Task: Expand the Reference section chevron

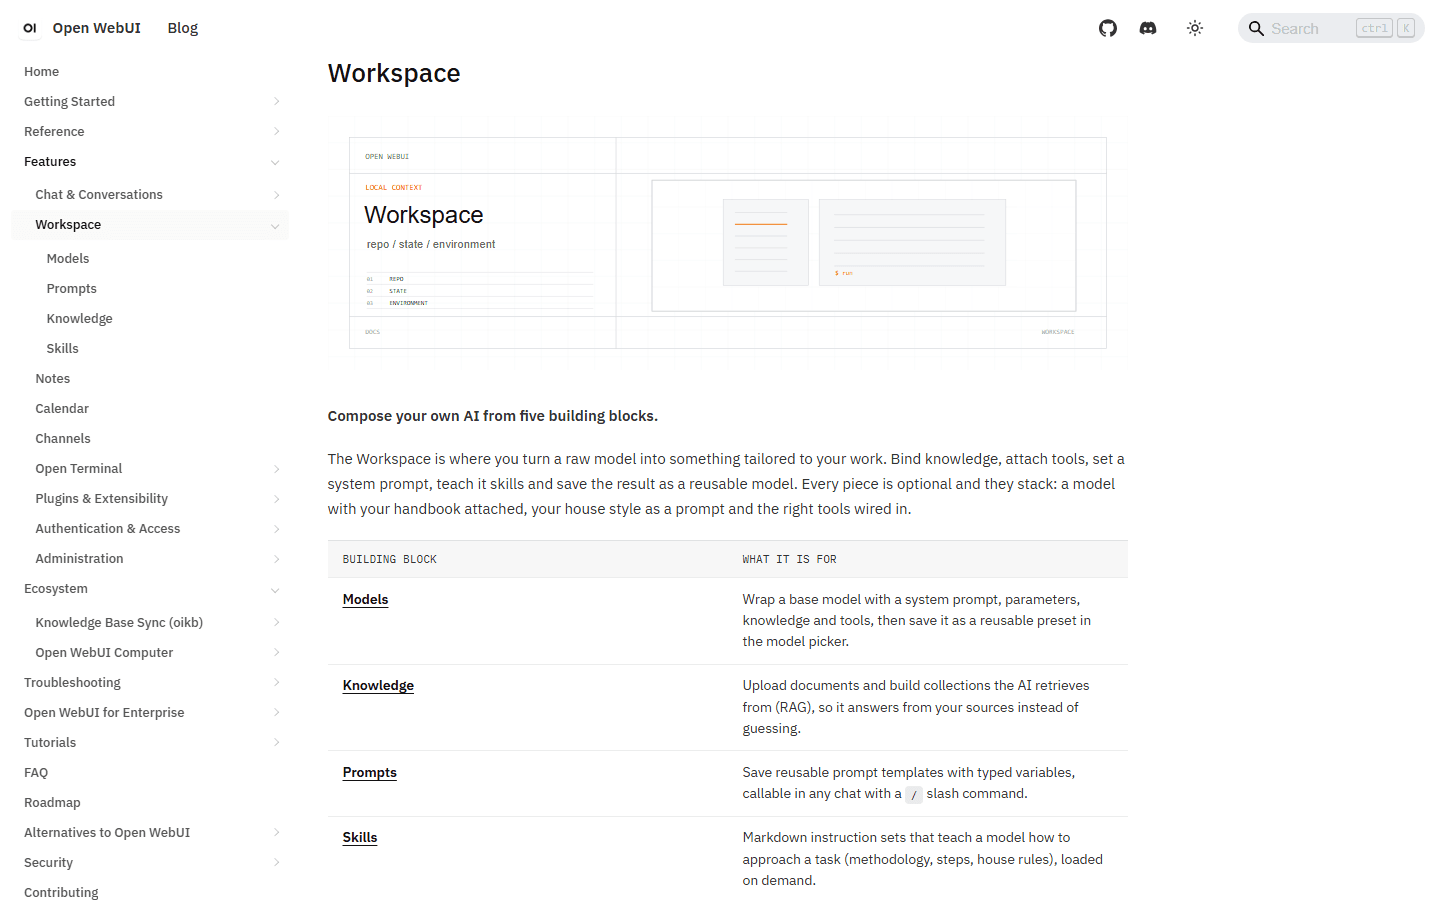Action: (276, 131)
